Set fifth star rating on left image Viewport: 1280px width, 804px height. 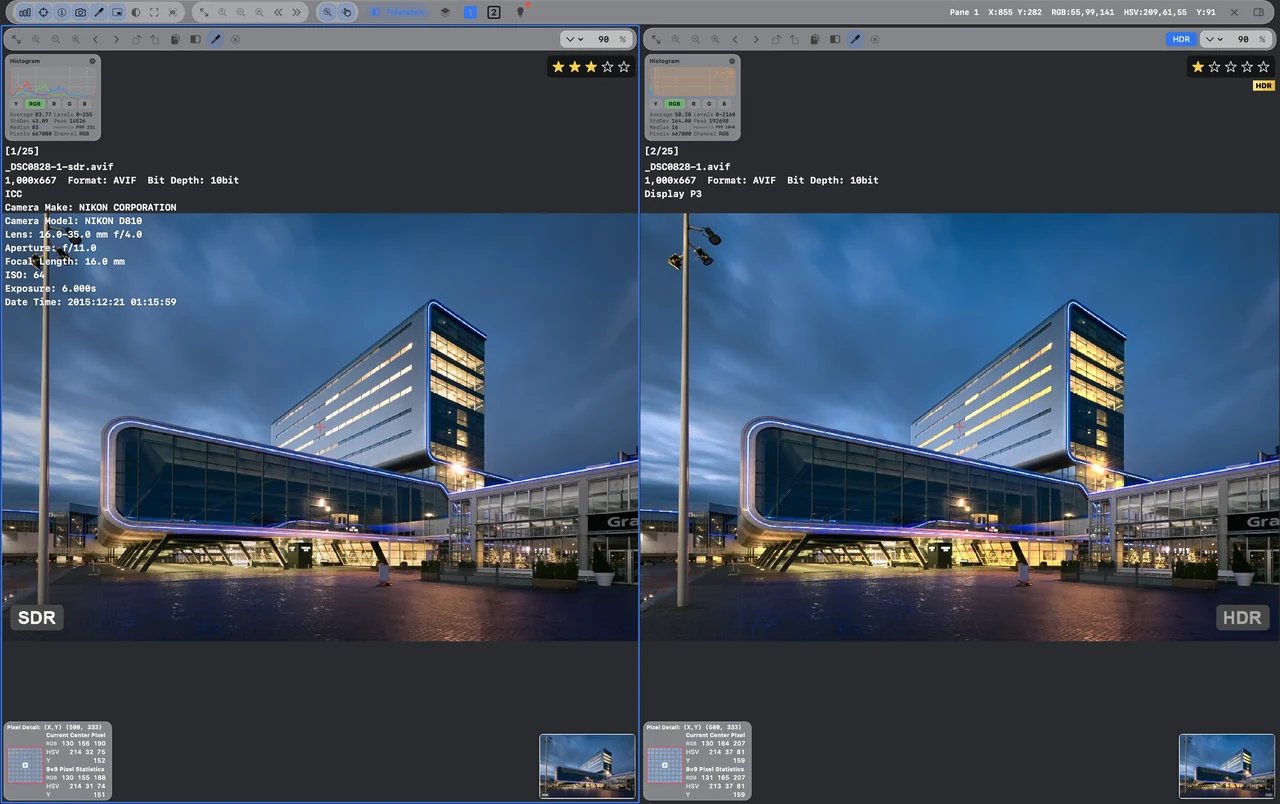624,67
